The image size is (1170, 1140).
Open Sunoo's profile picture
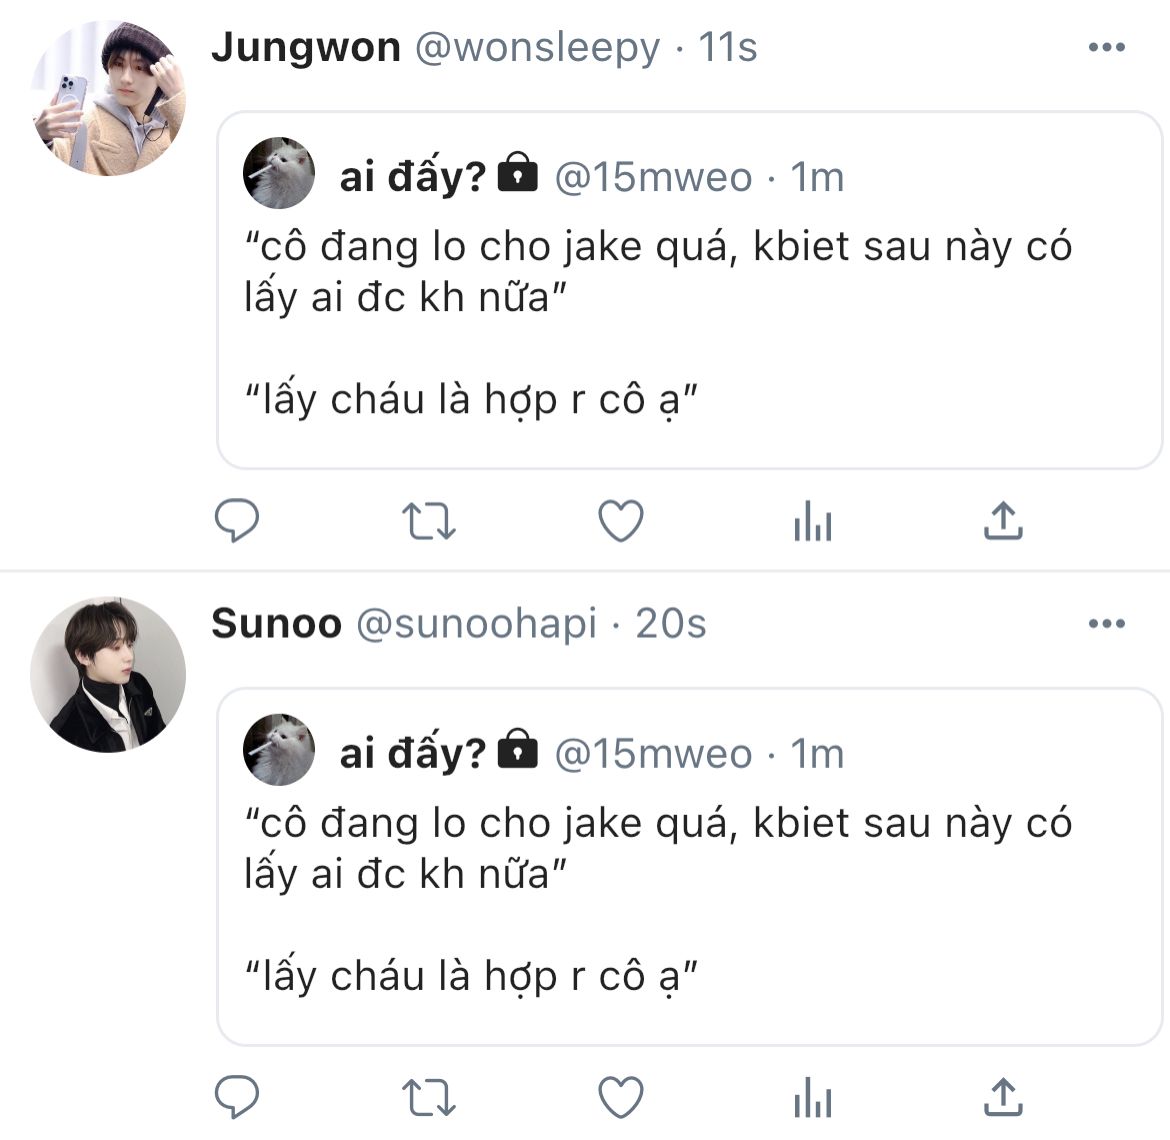(108, 674)
